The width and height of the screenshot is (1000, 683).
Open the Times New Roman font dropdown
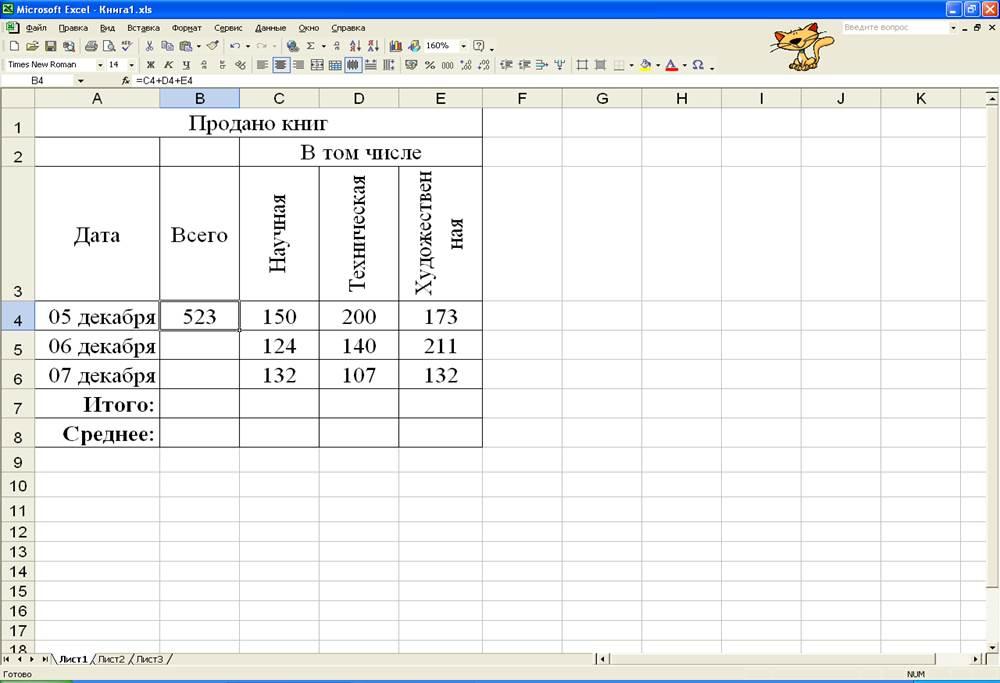point(98,65)
